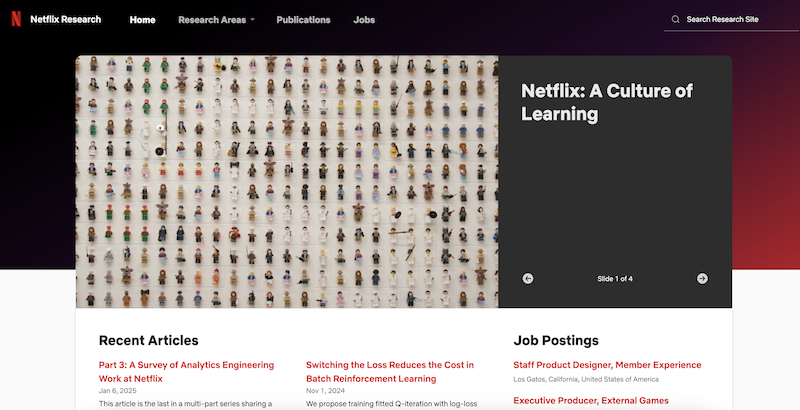Open Executive Producer, External Games posting
This screenshot has height=410, width=800.
(x=591, y=400)
